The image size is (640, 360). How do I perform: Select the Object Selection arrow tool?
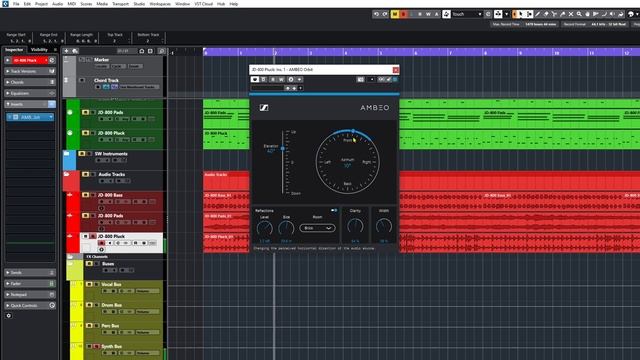click(520, 14)
